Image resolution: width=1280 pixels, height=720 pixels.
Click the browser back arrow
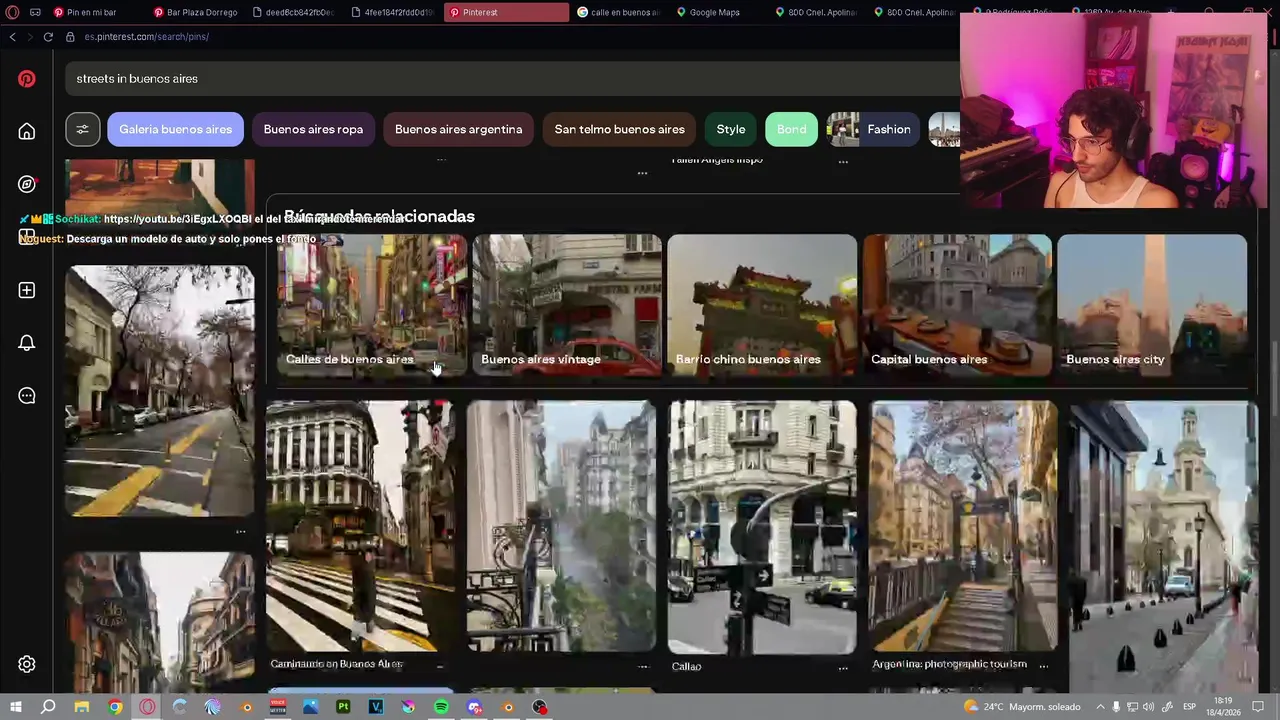click(x=12, y=37)
